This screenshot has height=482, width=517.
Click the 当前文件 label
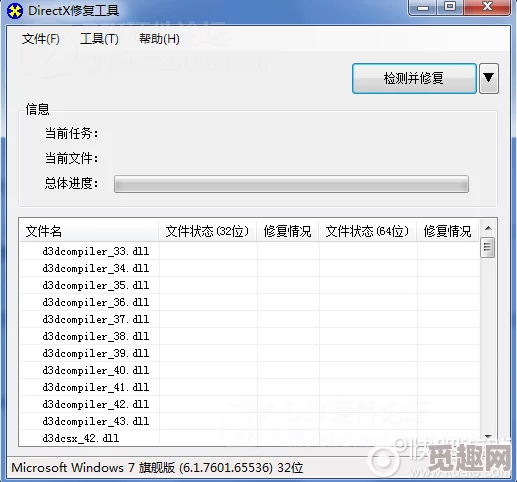click(71, 158)
